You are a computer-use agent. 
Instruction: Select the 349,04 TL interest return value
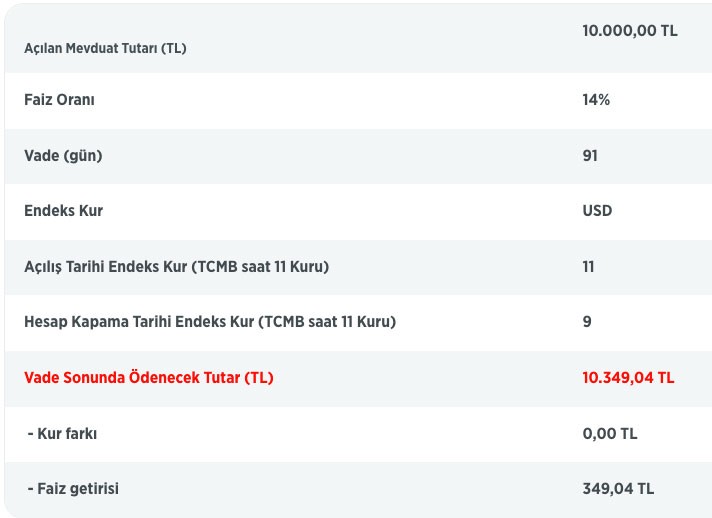click(618, 489)
